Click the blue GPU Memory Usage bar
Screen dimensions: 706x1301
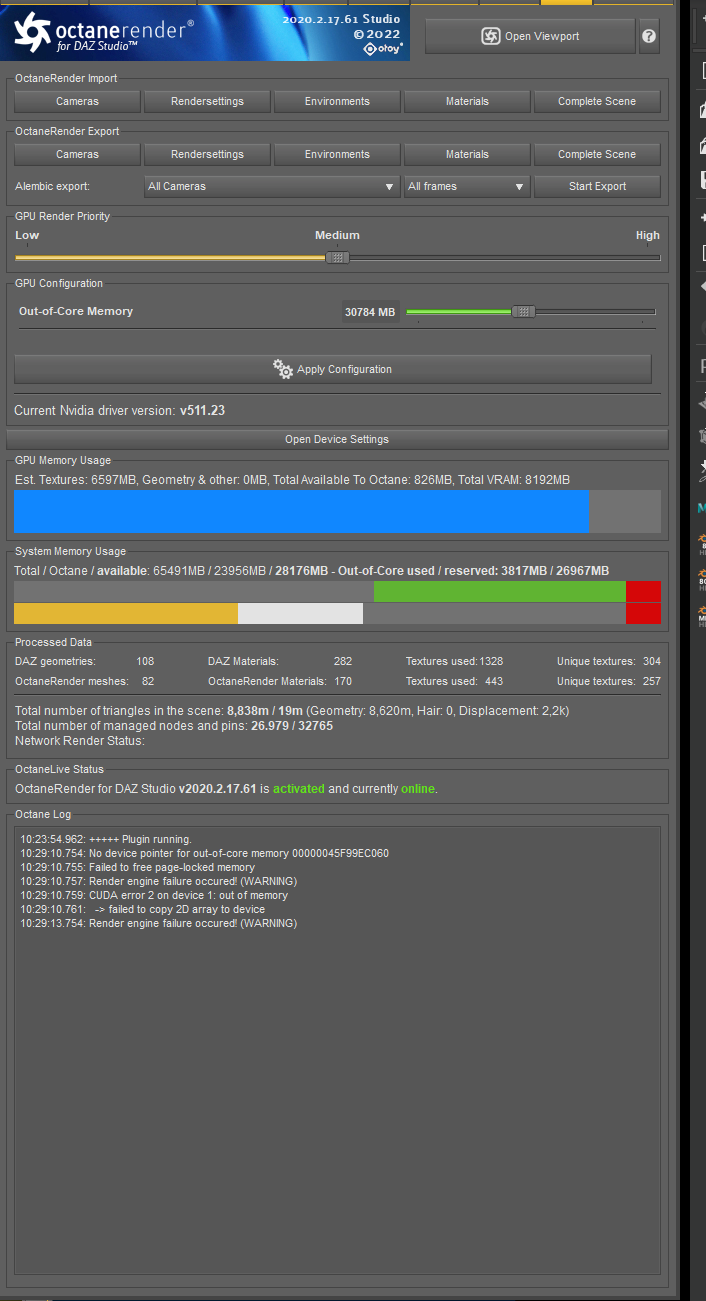[302, 511]
